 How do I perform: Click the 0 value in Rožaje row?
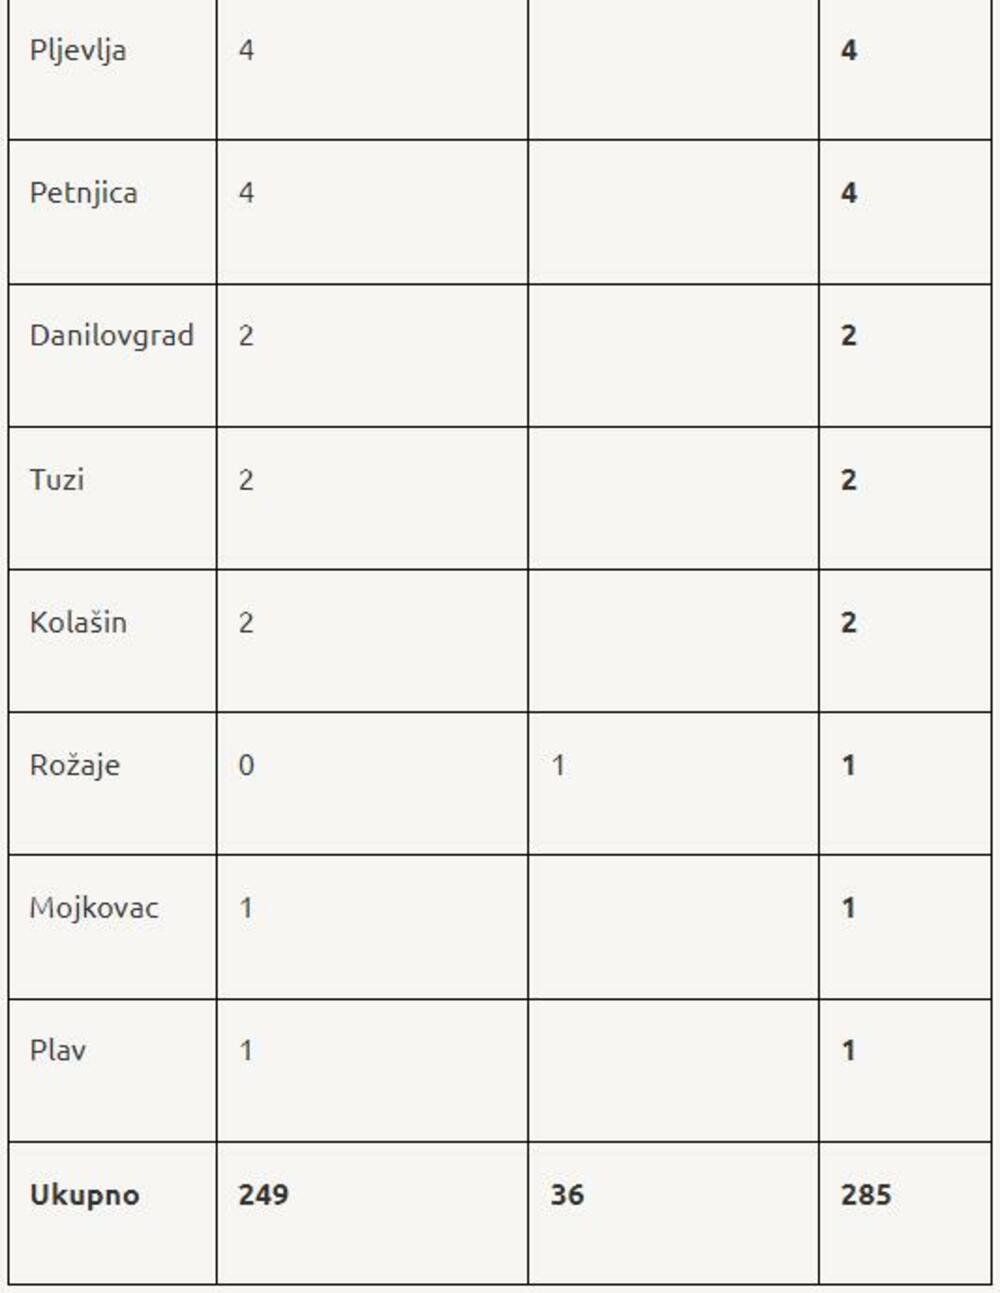(x=246, y=766)
